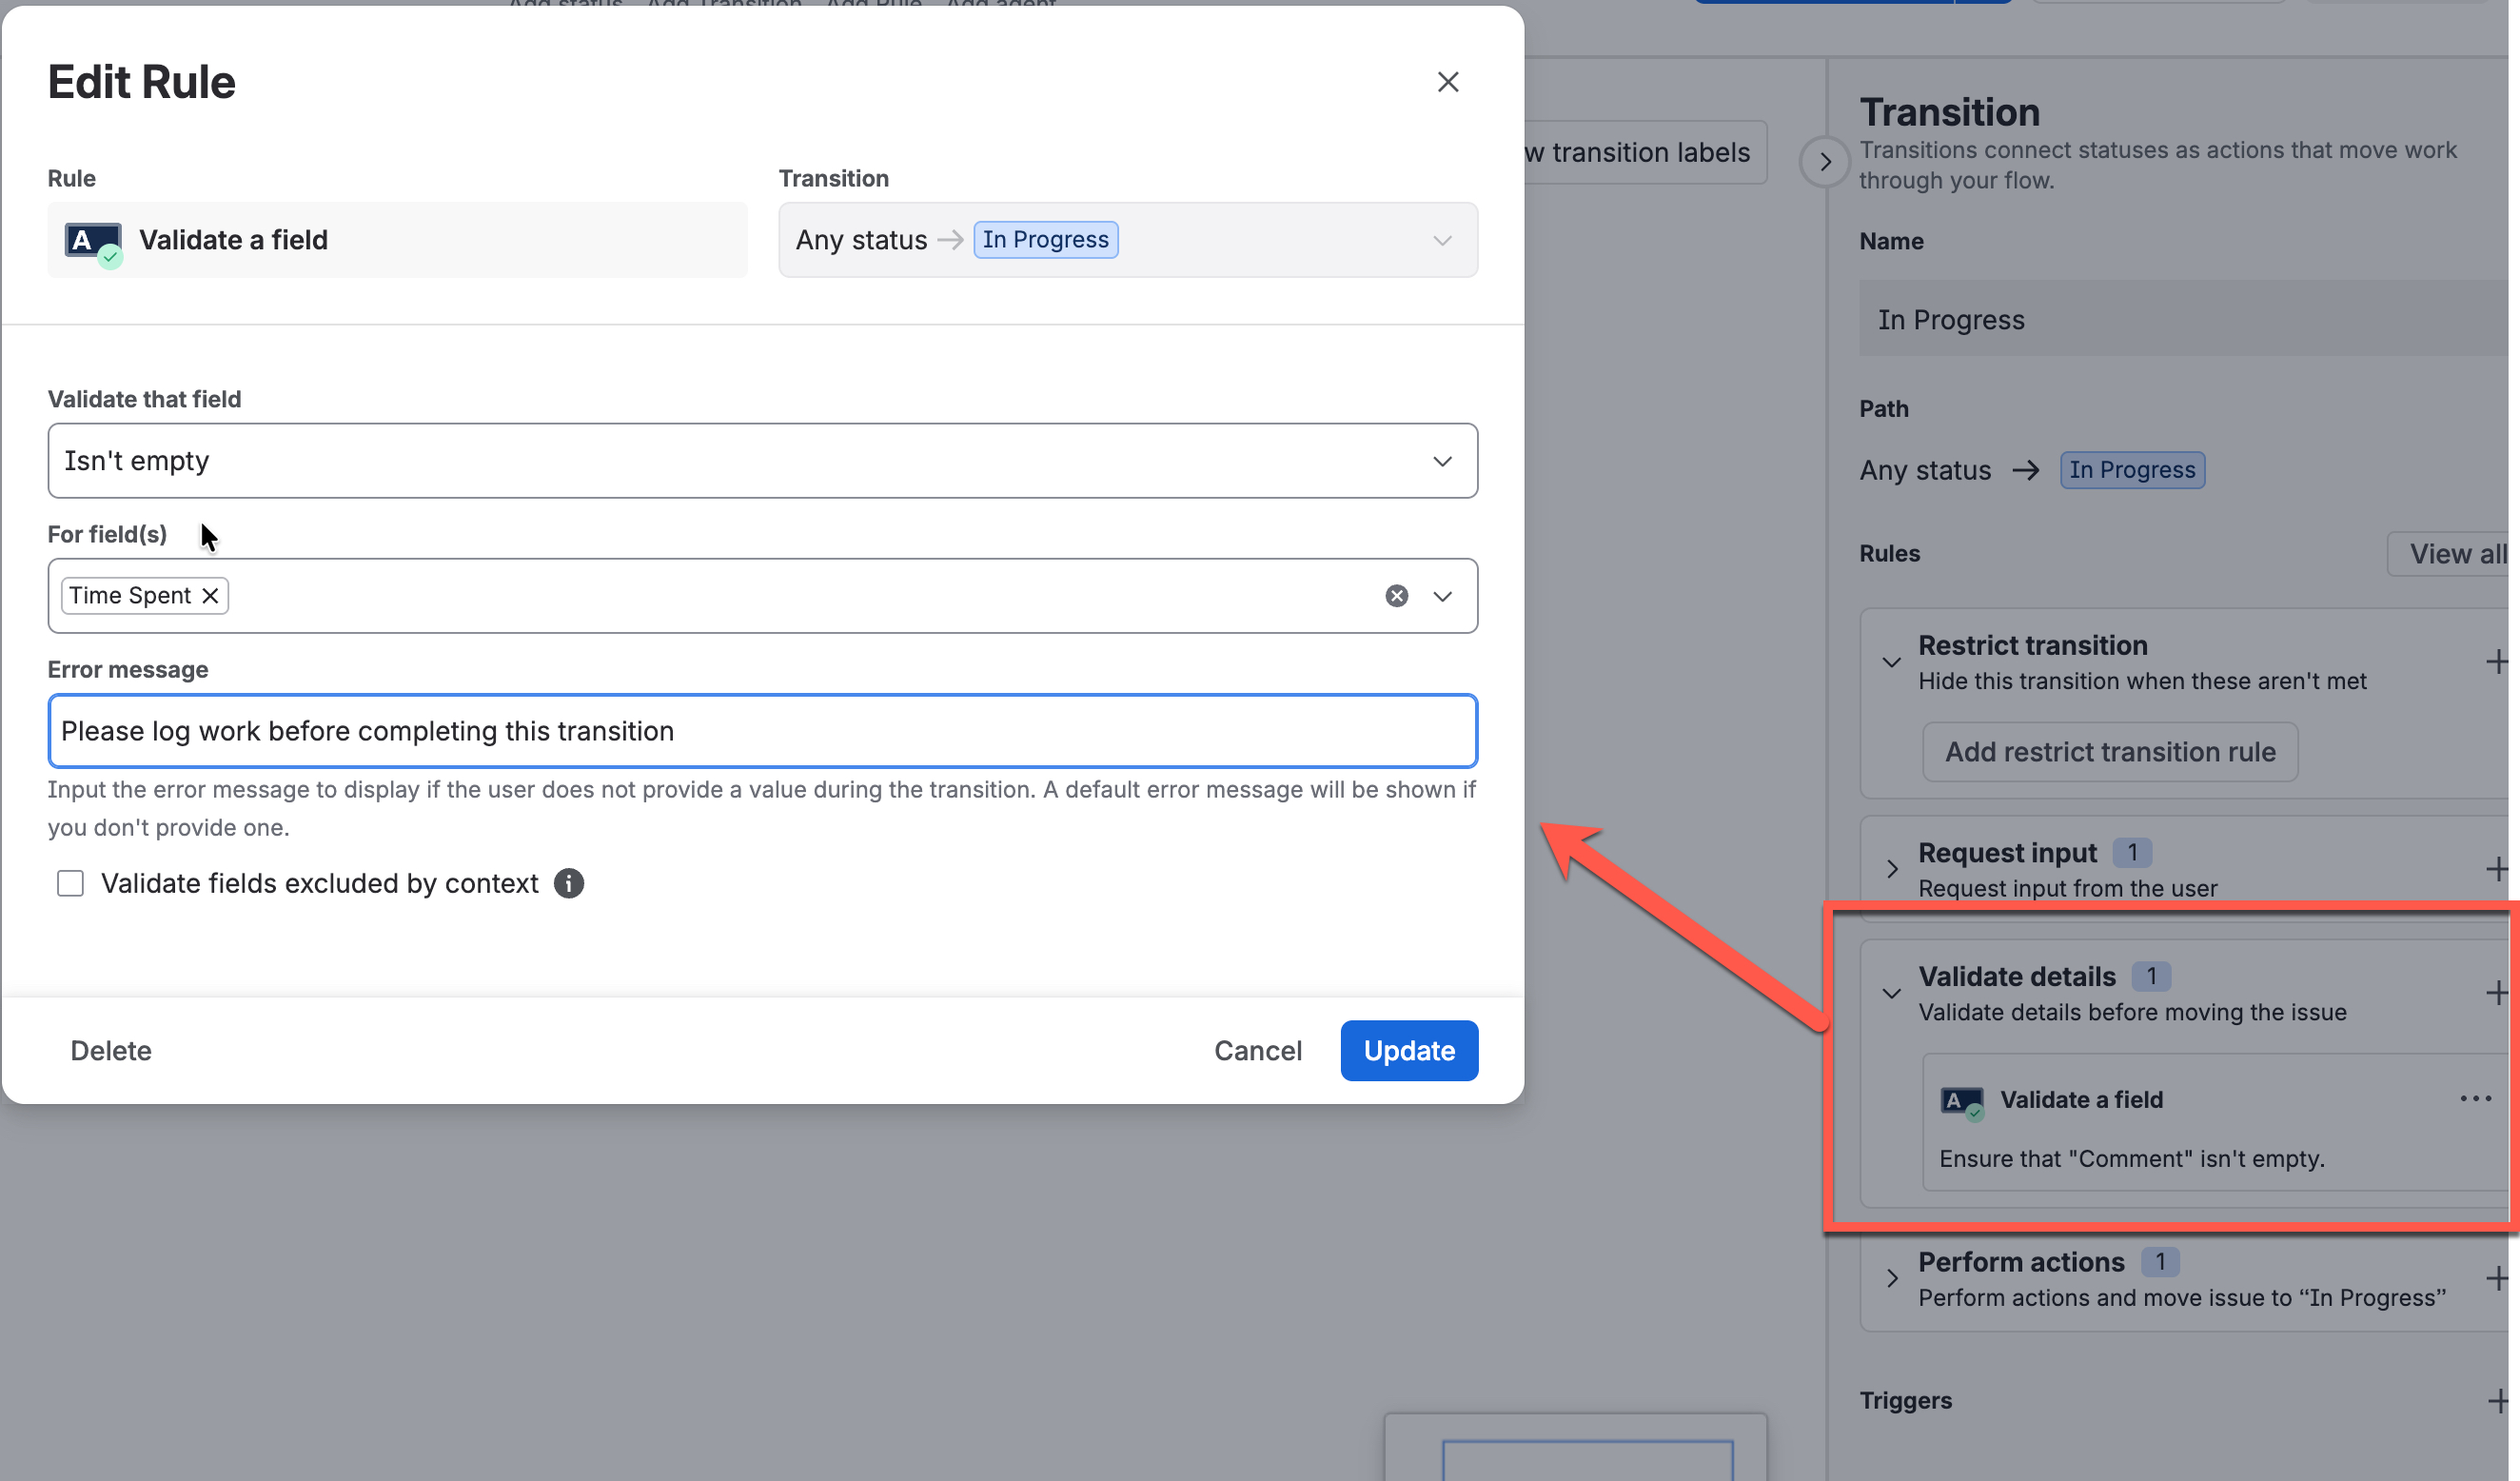Collapse the Validate details section
The width and height of the screenshot is (2520, 1481).
[1890, 993]
